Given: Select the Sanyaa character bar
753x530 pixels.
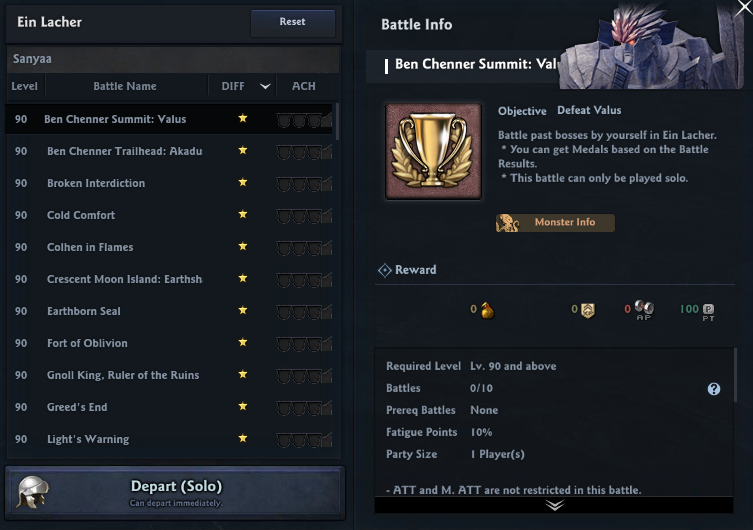Looking at the screenshot, I should [173, 60].
